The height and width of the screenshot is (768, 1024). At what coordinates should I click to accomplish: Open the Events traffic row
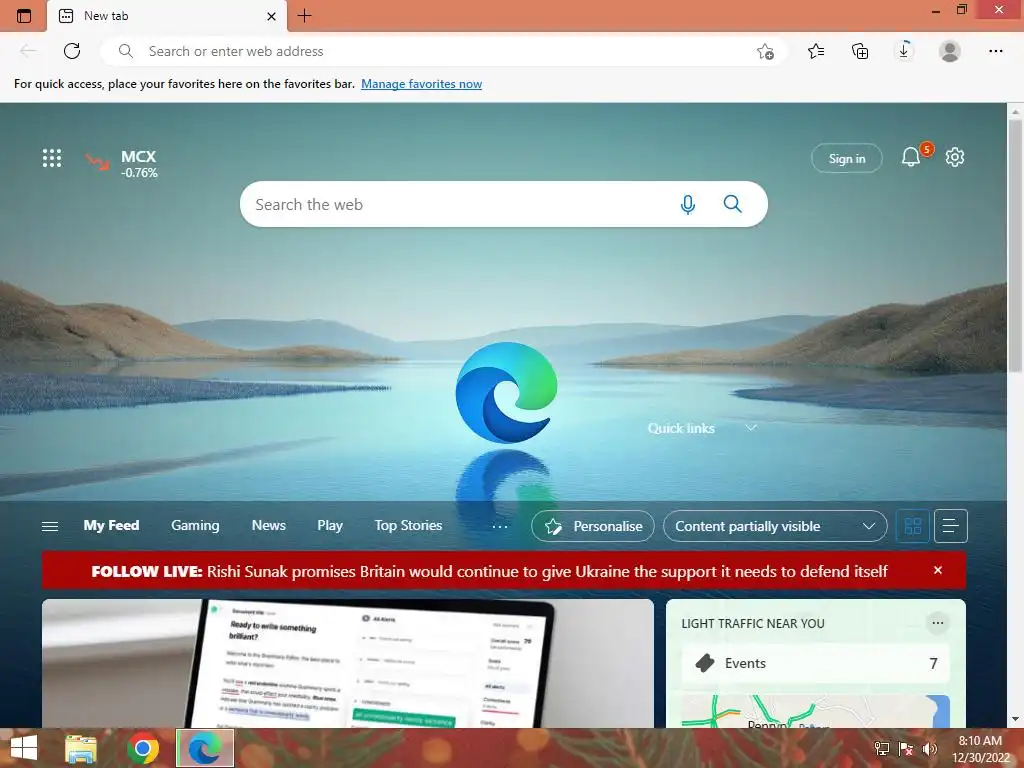[815, 664]
